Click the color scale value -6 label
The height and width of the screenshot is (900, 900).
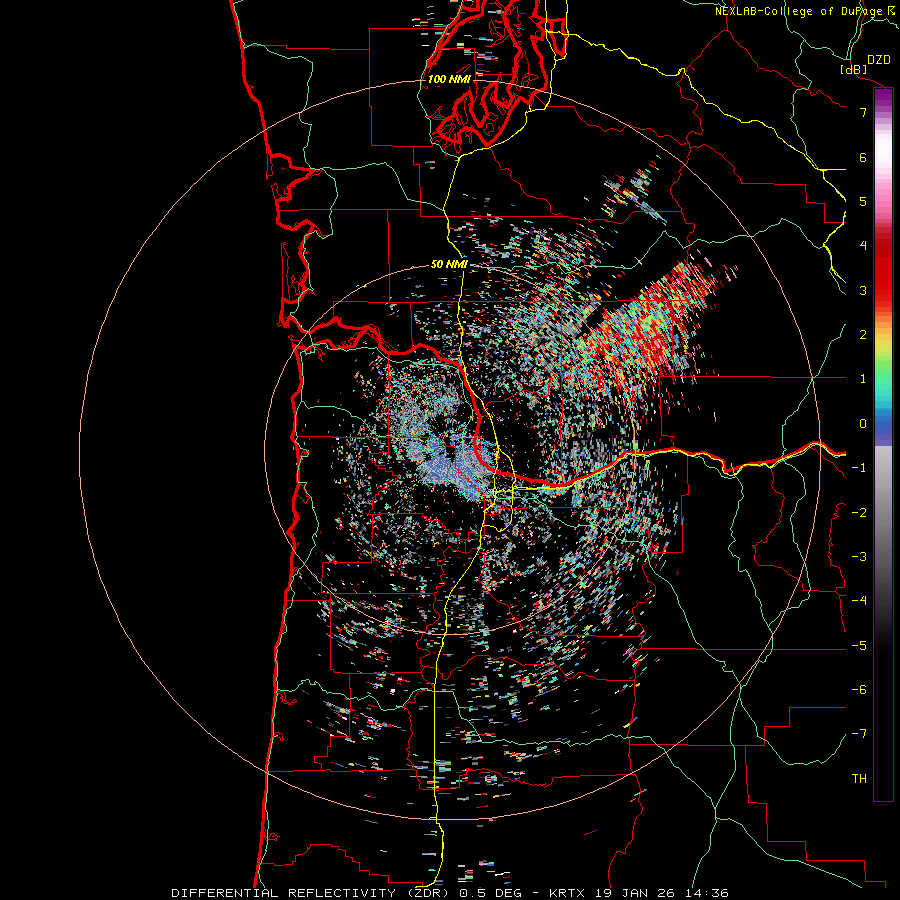pos(859,690)
